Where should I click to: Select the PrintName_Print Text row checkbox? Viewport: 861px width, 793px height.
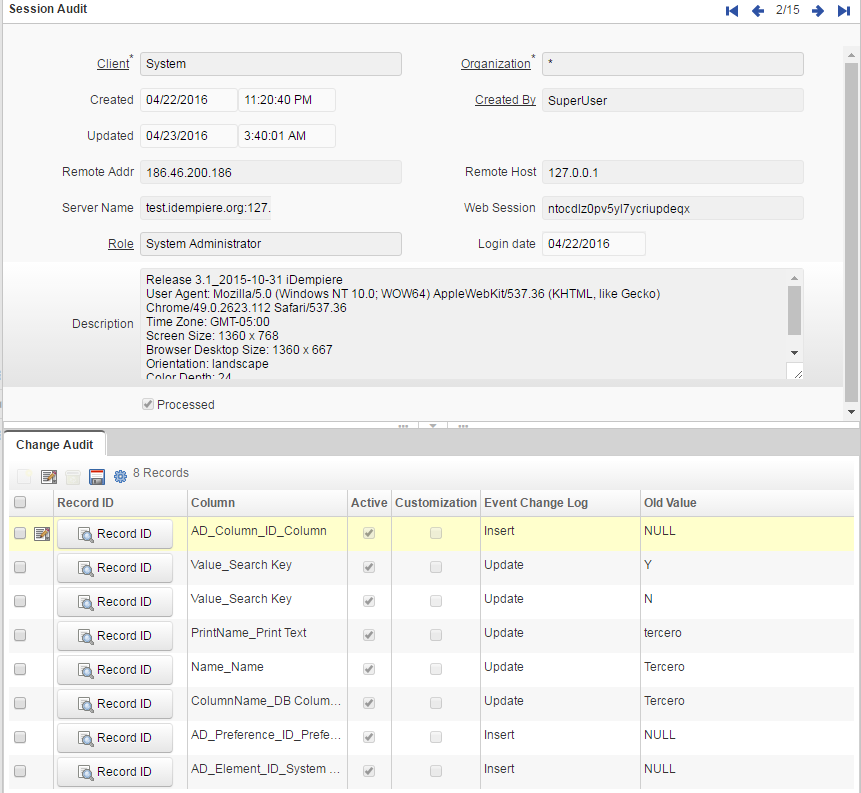20,635
